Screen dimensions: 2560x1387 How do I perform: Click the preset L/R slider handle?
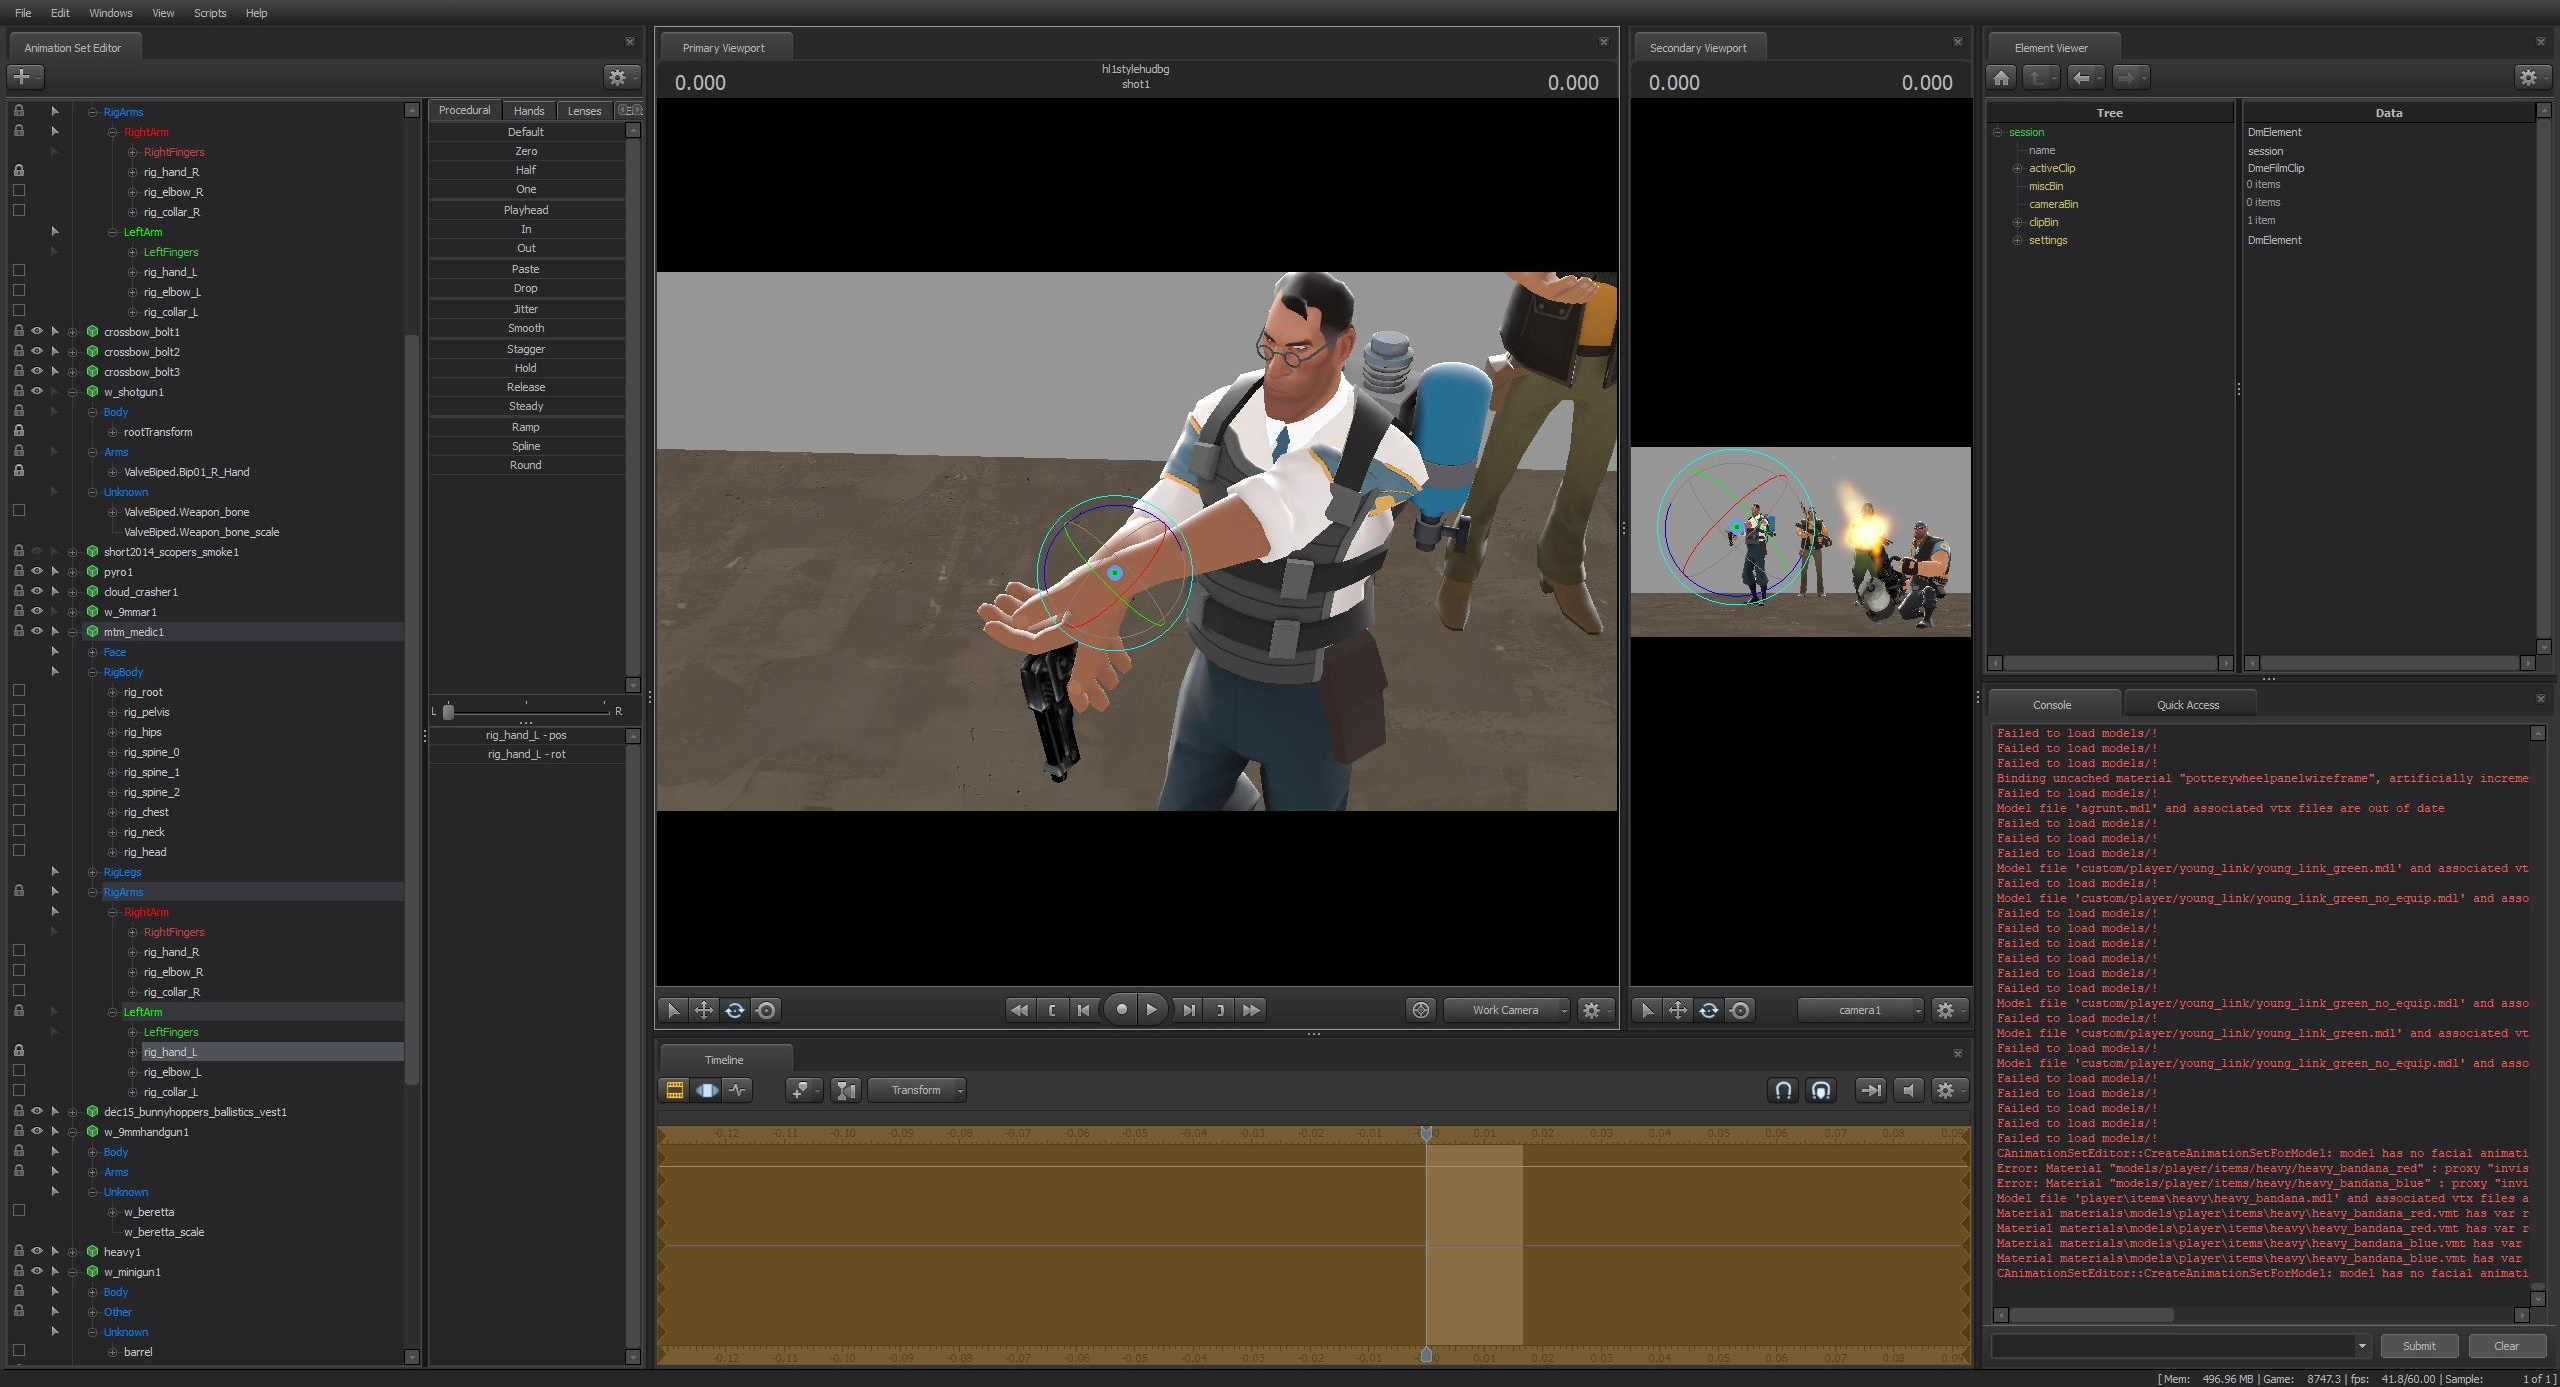(448, 711)
